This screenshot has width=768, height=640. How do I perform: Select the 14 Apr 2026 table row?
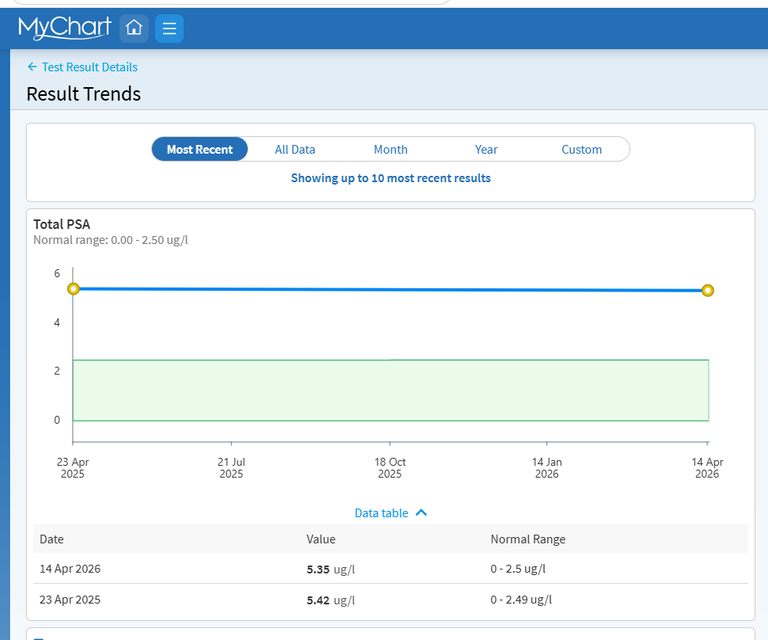pyautogui.click(x=390, y=569)
